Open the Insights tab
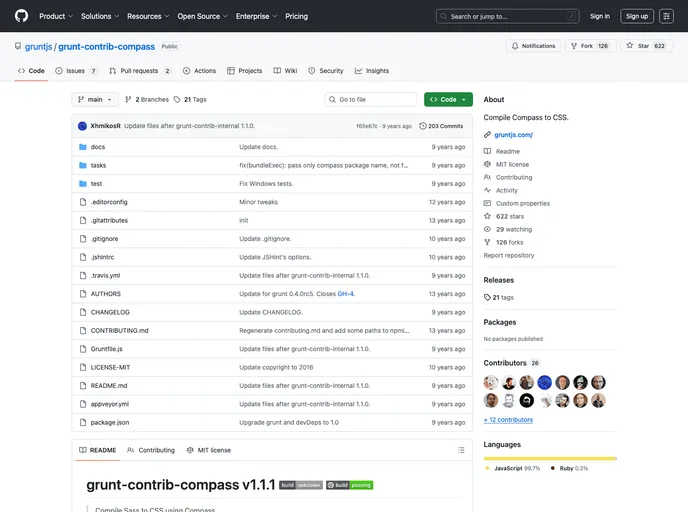This screenshot has height=512, width=688. [372, 71]
